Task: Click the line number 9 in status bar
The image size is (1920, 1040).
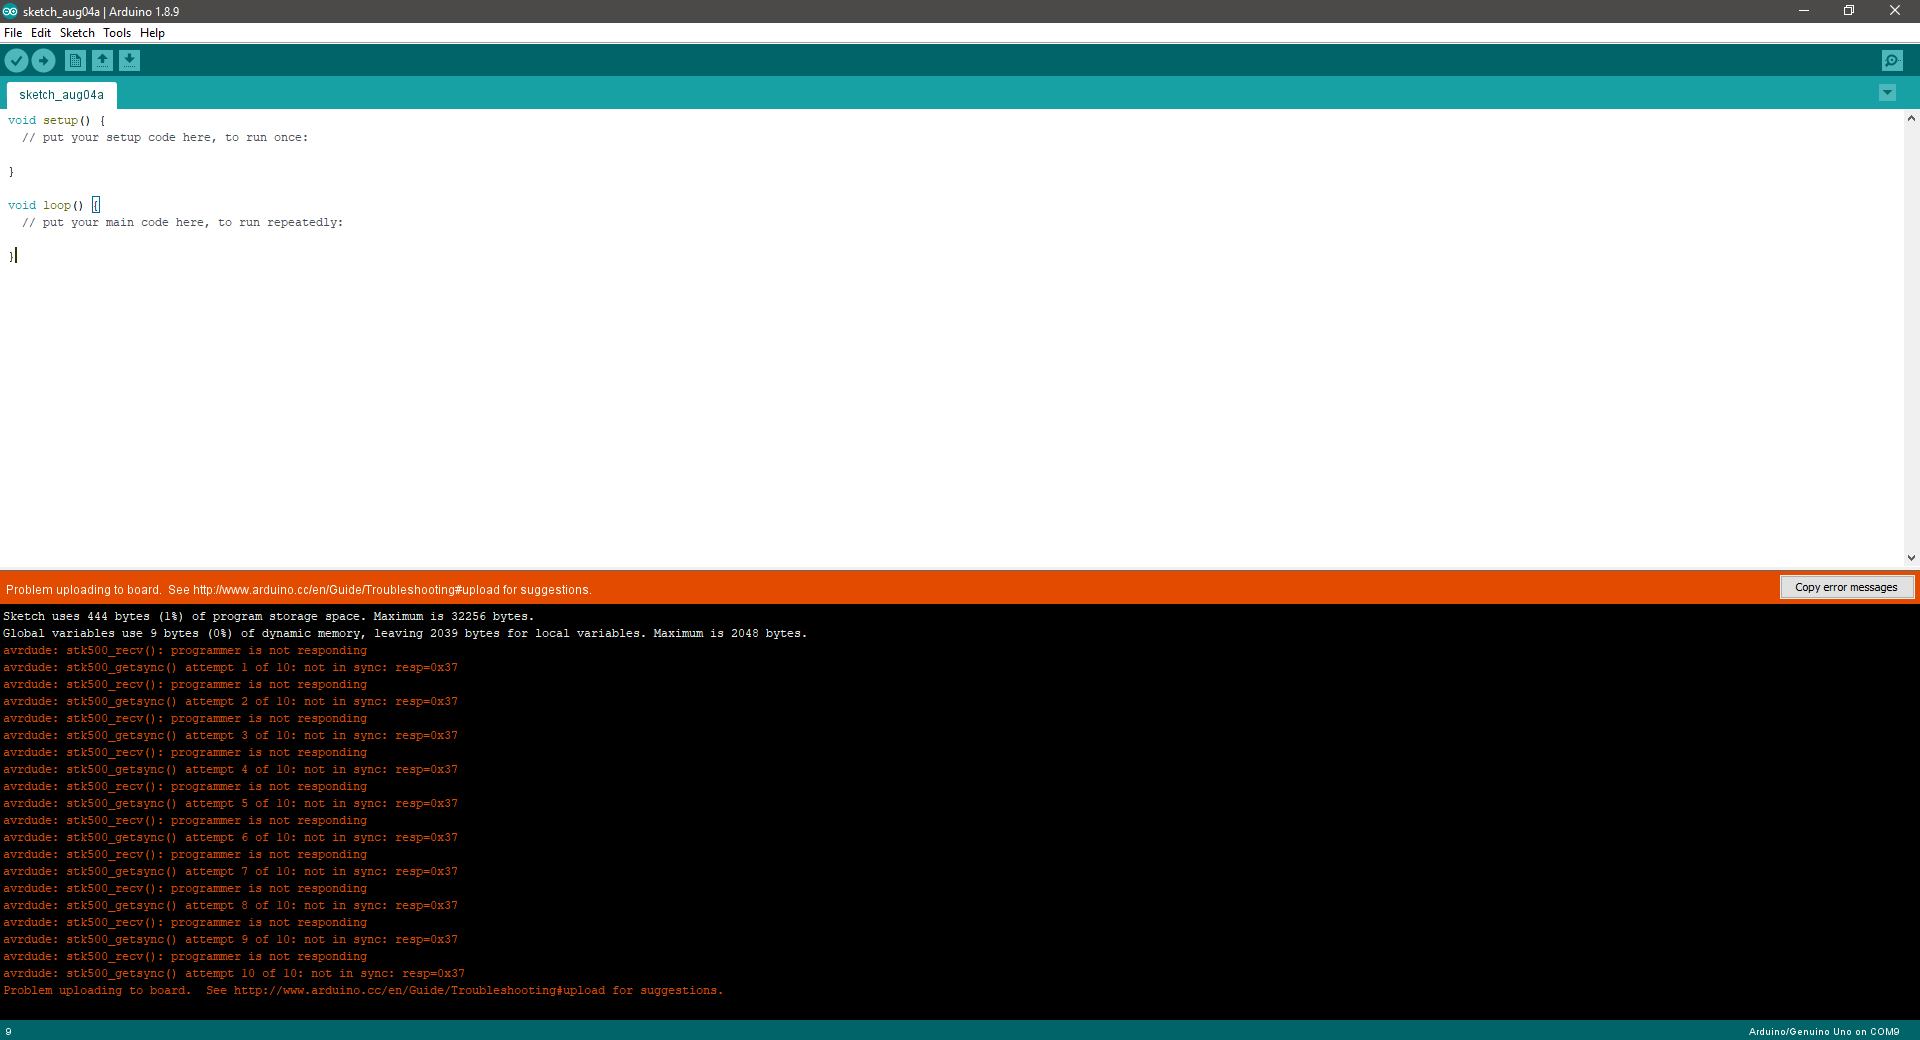Action: pos(9,1032)
